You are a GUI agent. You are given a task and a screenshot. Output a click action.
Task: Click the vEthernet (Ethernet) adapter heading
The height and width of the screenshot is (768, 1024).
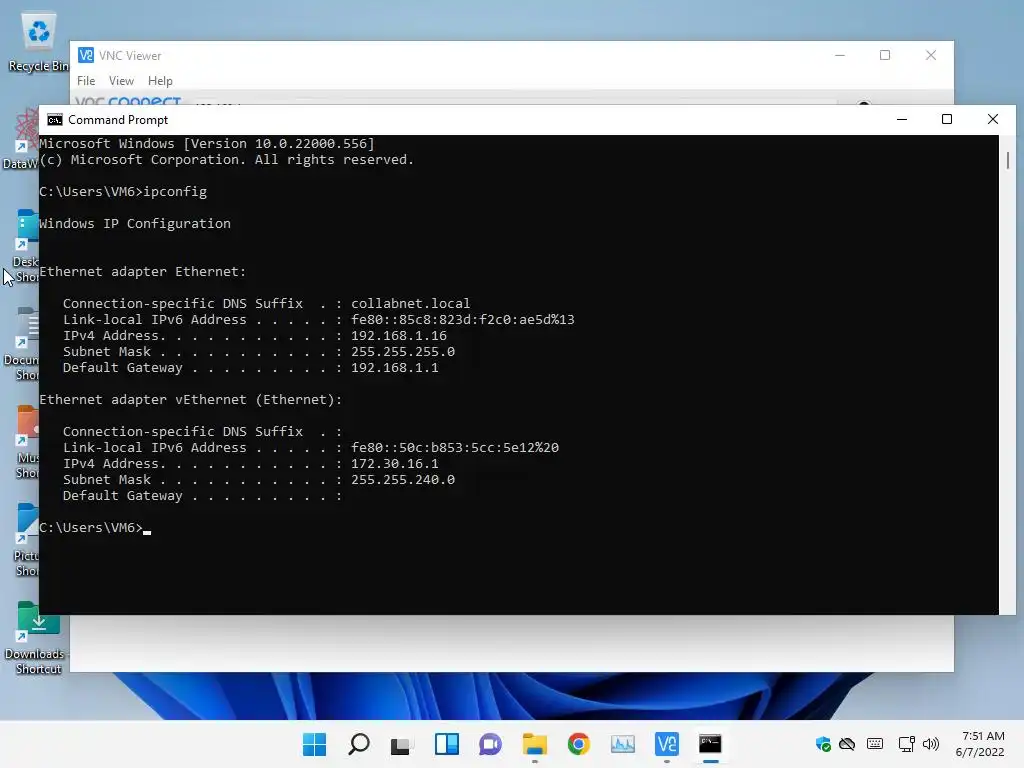(x=191, y=400)
